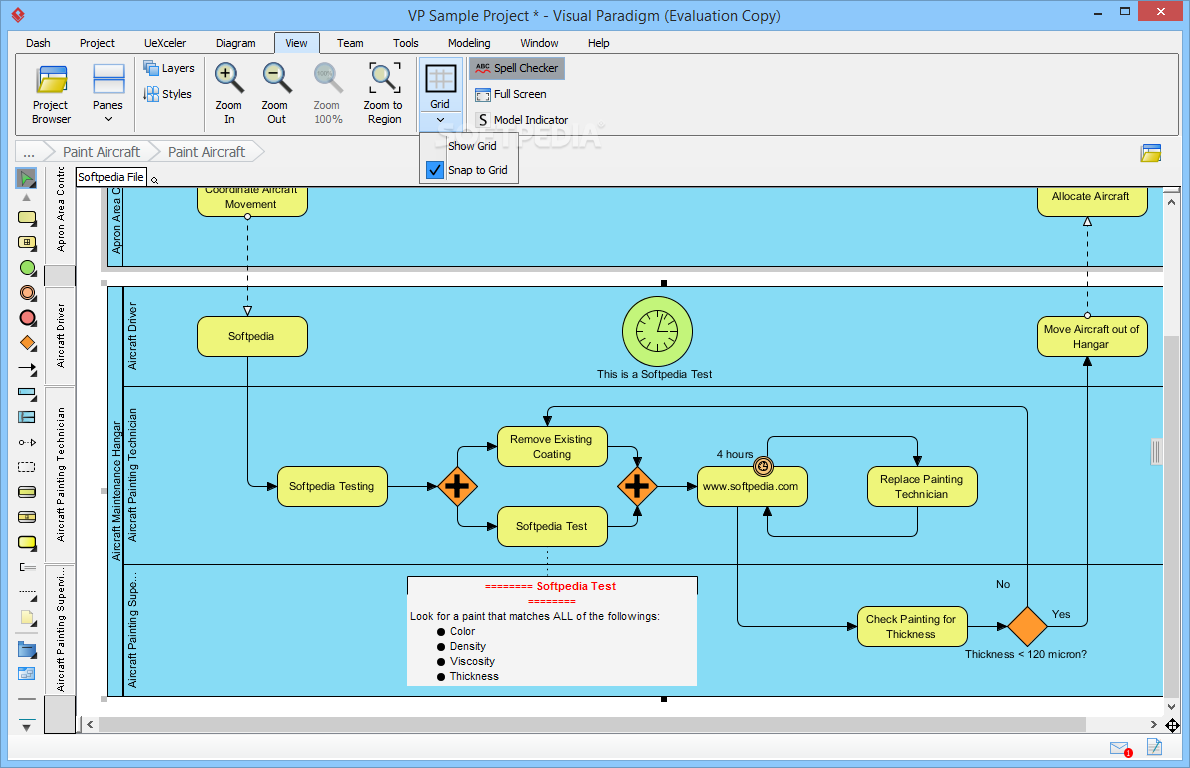This screenshot has width=1190, height=768.
Task: Toggle the Model Indicator
Action: point(521,120)
